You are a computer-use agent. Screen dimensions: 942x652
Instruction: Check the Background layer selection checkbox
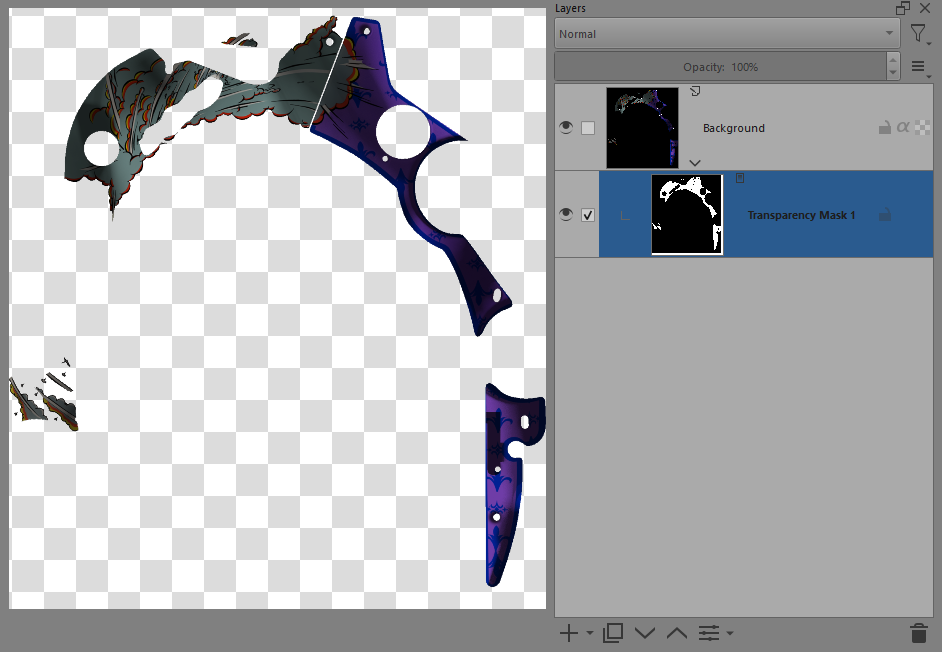click(588, 128)
